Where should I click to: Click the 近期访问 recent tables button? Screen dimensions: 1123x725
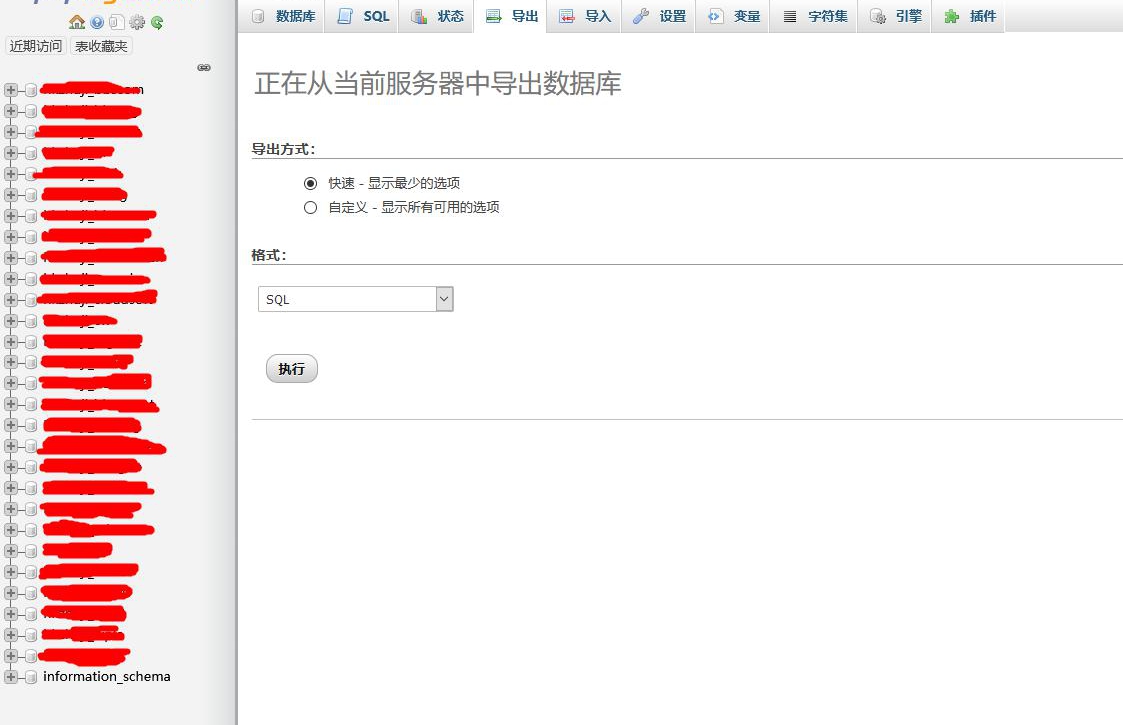coord(36,45)
